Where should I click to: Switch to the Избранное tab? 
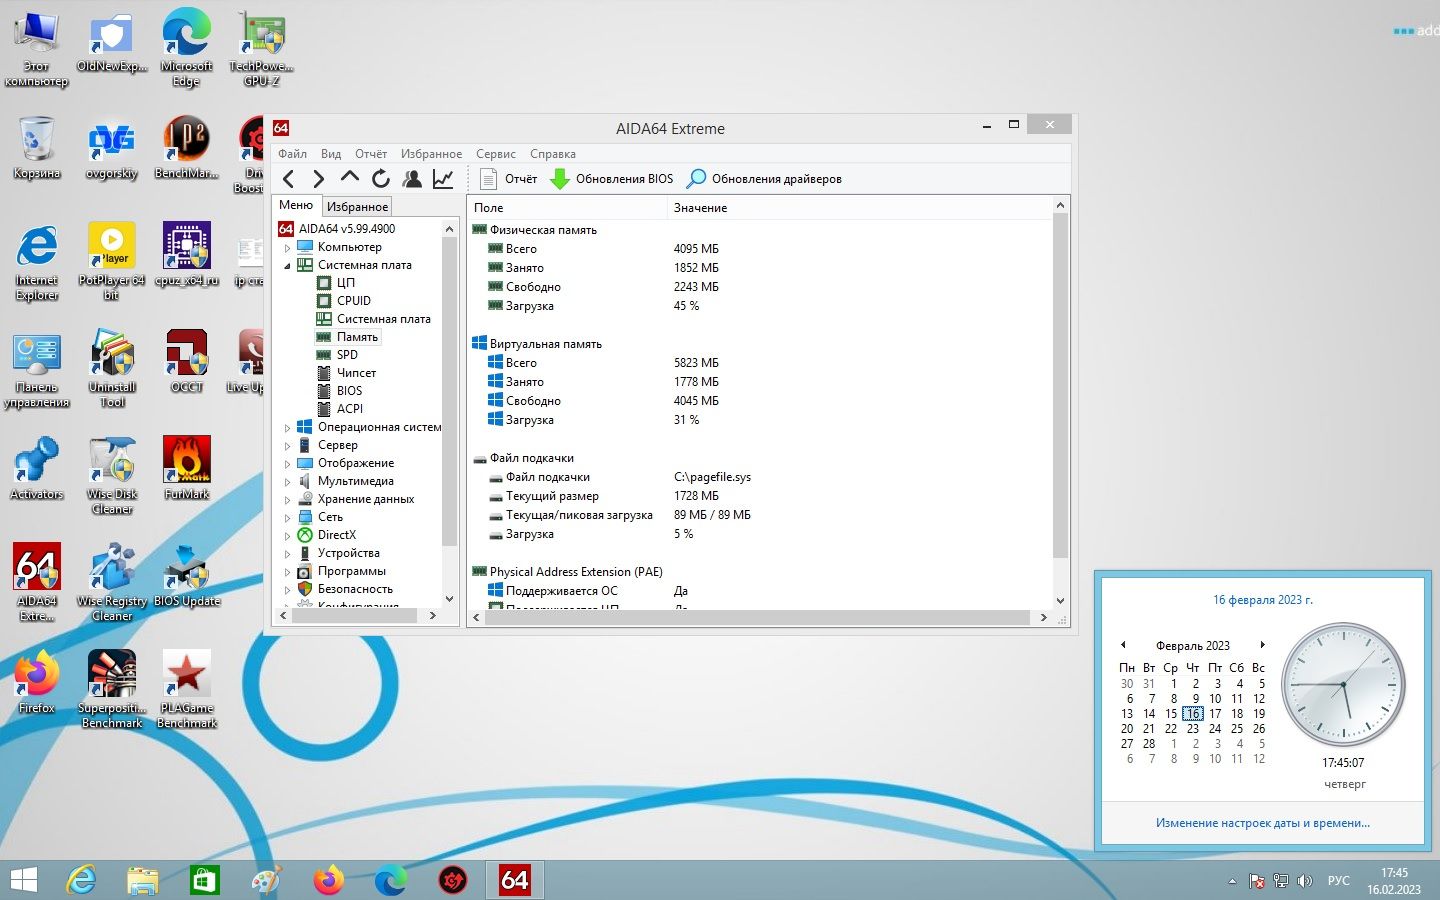click(357, 206)
